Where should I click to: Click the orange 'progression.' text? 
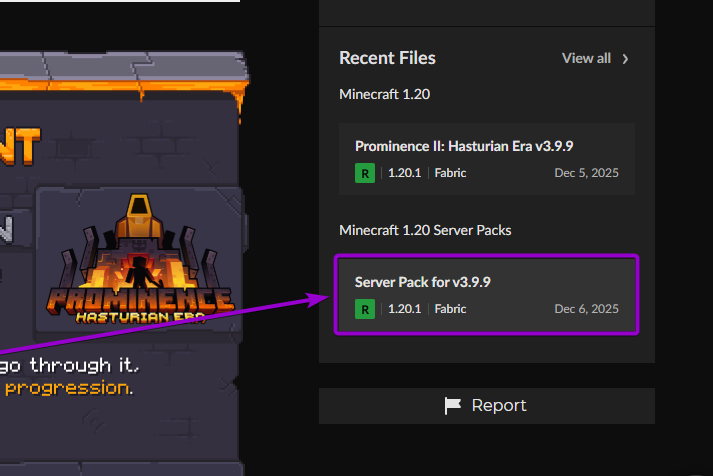pos(69,388)
